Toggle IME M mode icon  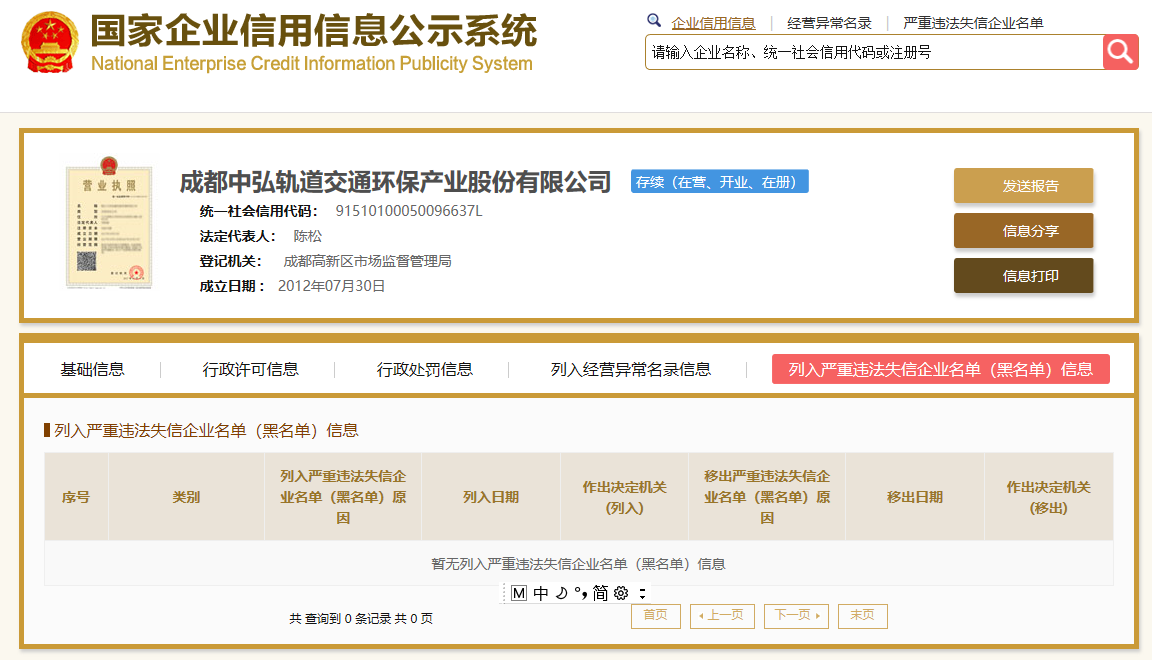519,593
